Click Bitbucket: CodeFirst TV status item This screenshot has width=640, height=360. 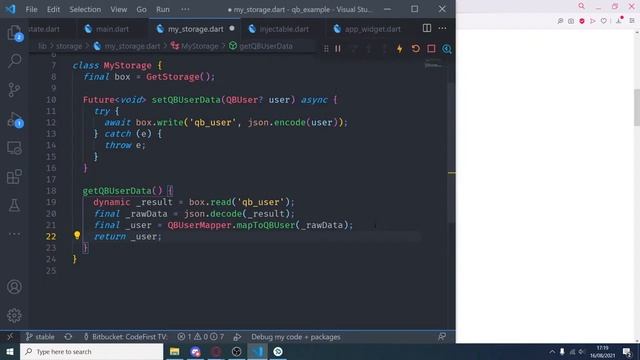125,337
